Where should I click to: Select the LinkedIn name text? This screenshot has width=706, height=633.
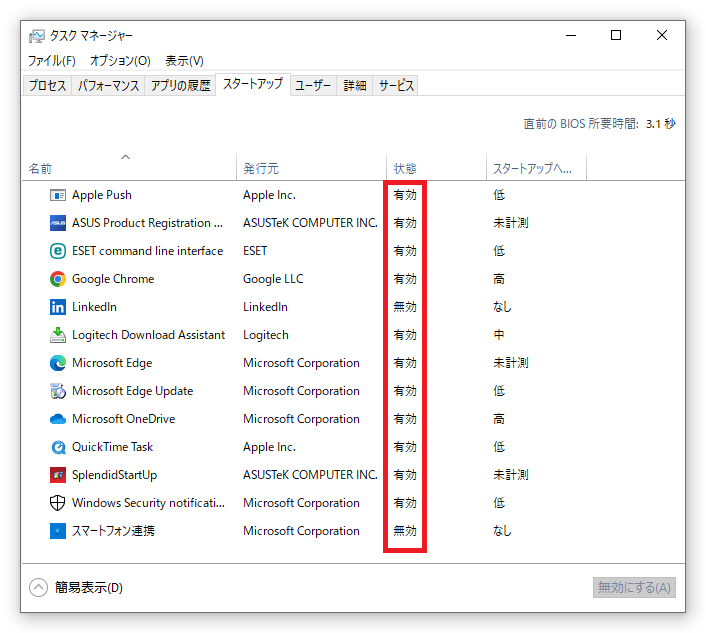[x=94, y=307]
